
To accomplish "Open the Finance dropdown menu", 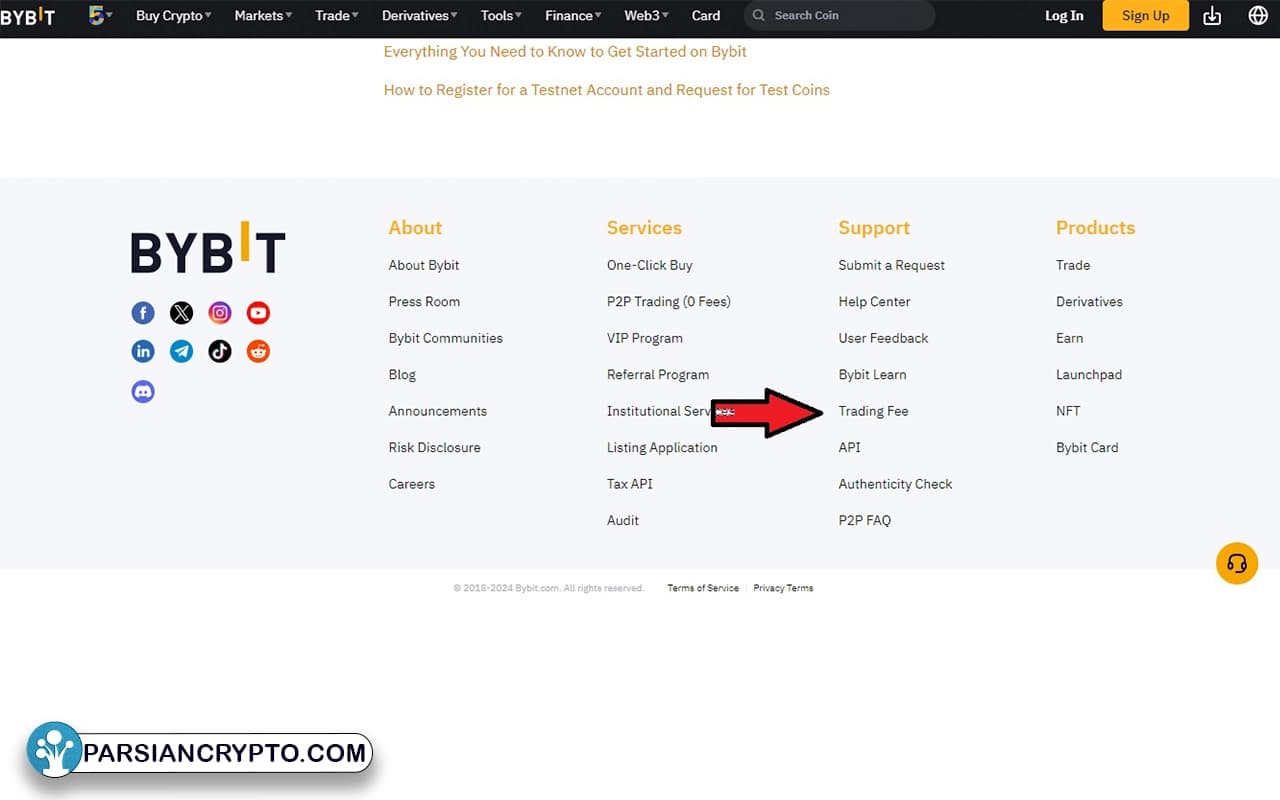I will 573,16.
